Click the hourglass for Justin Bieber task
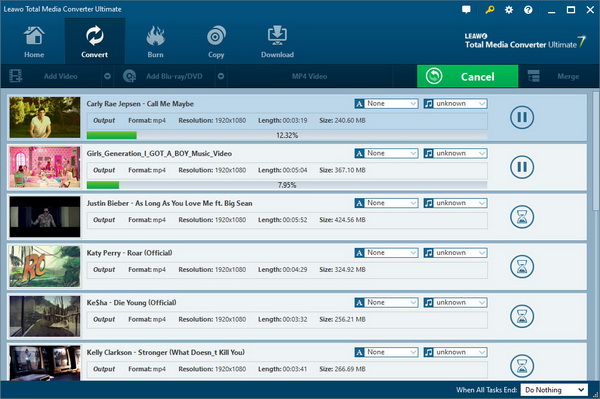600x399 pixels. click(522, 217)
